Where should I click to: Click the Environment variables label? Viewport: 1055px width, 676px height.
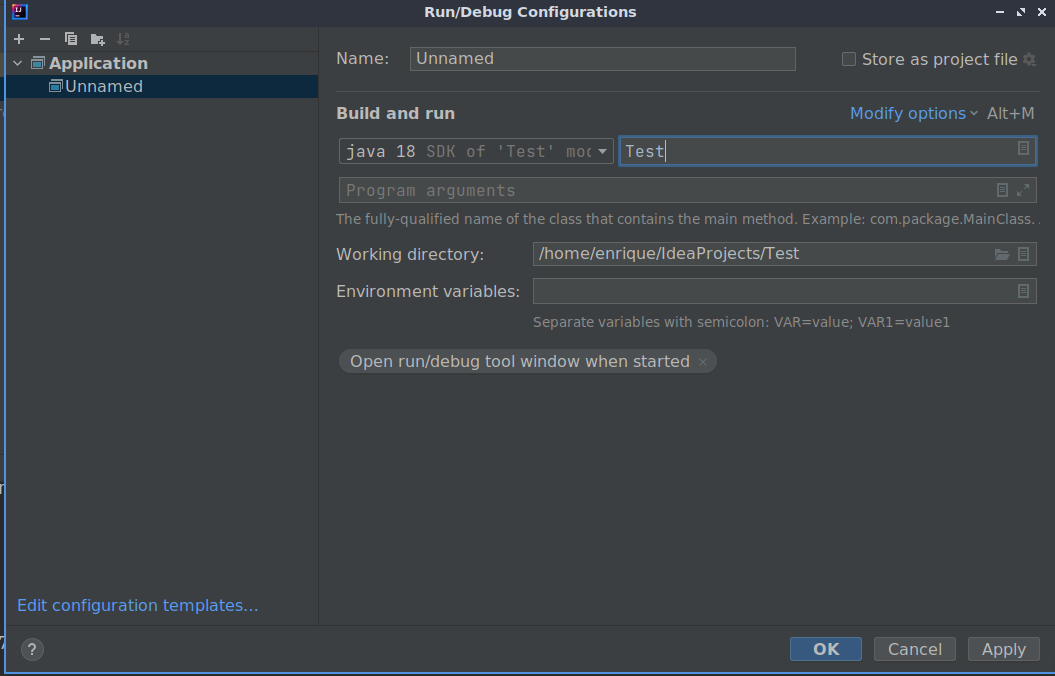point(428,291)
